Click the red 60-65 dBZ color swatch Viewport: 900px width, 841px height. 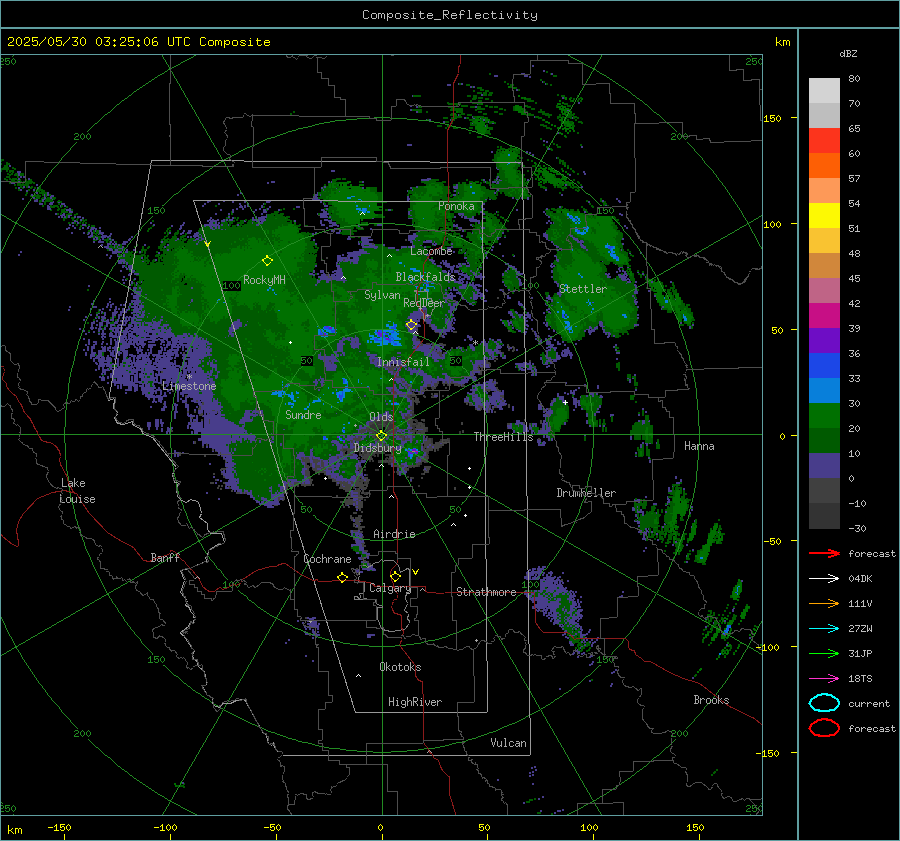(x=824, y=141)
